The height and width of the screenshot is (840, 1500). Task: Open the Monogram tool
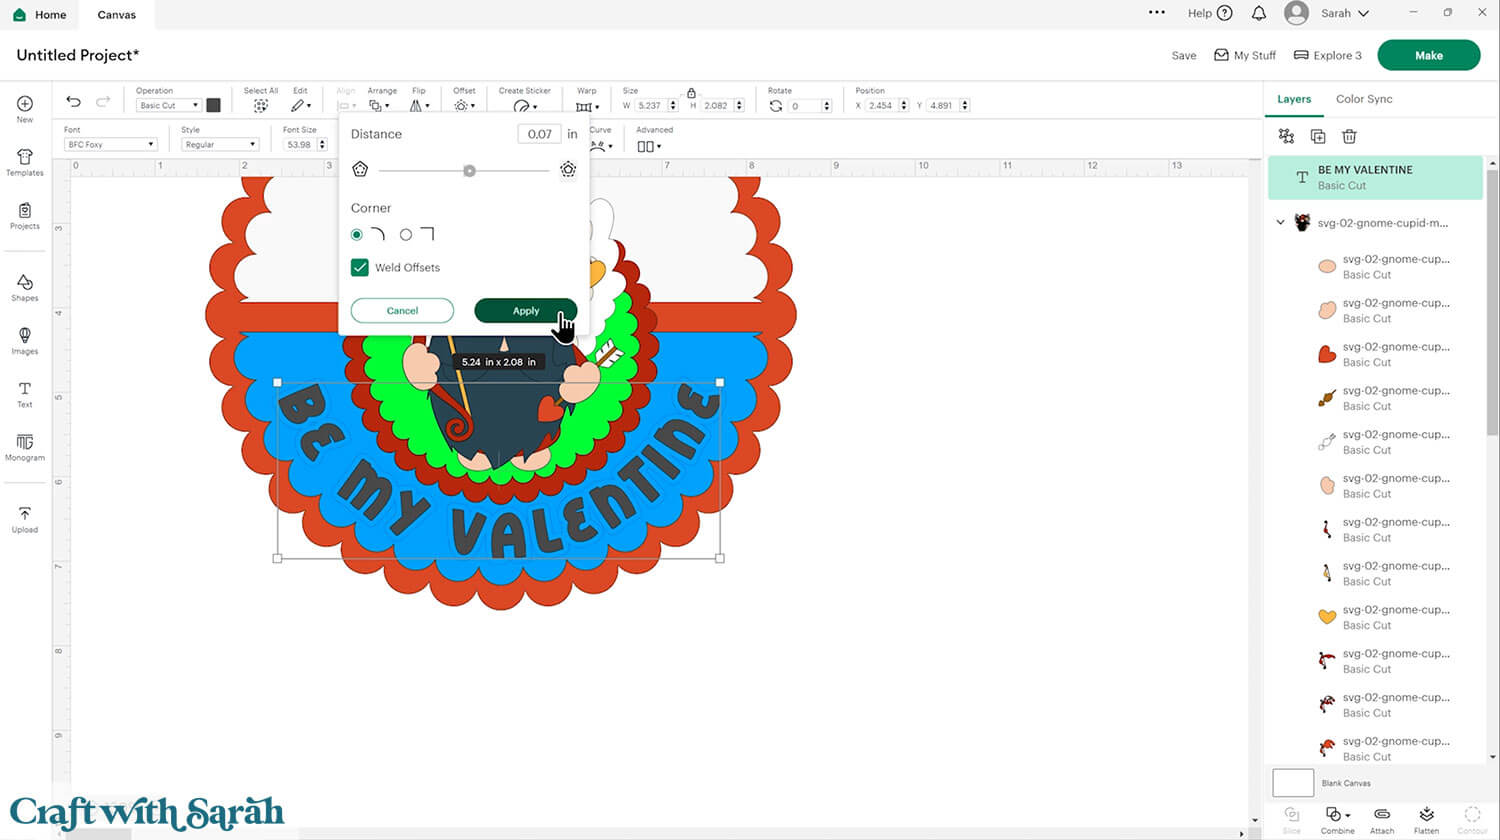pyautogui.click(x=25, y=446)
